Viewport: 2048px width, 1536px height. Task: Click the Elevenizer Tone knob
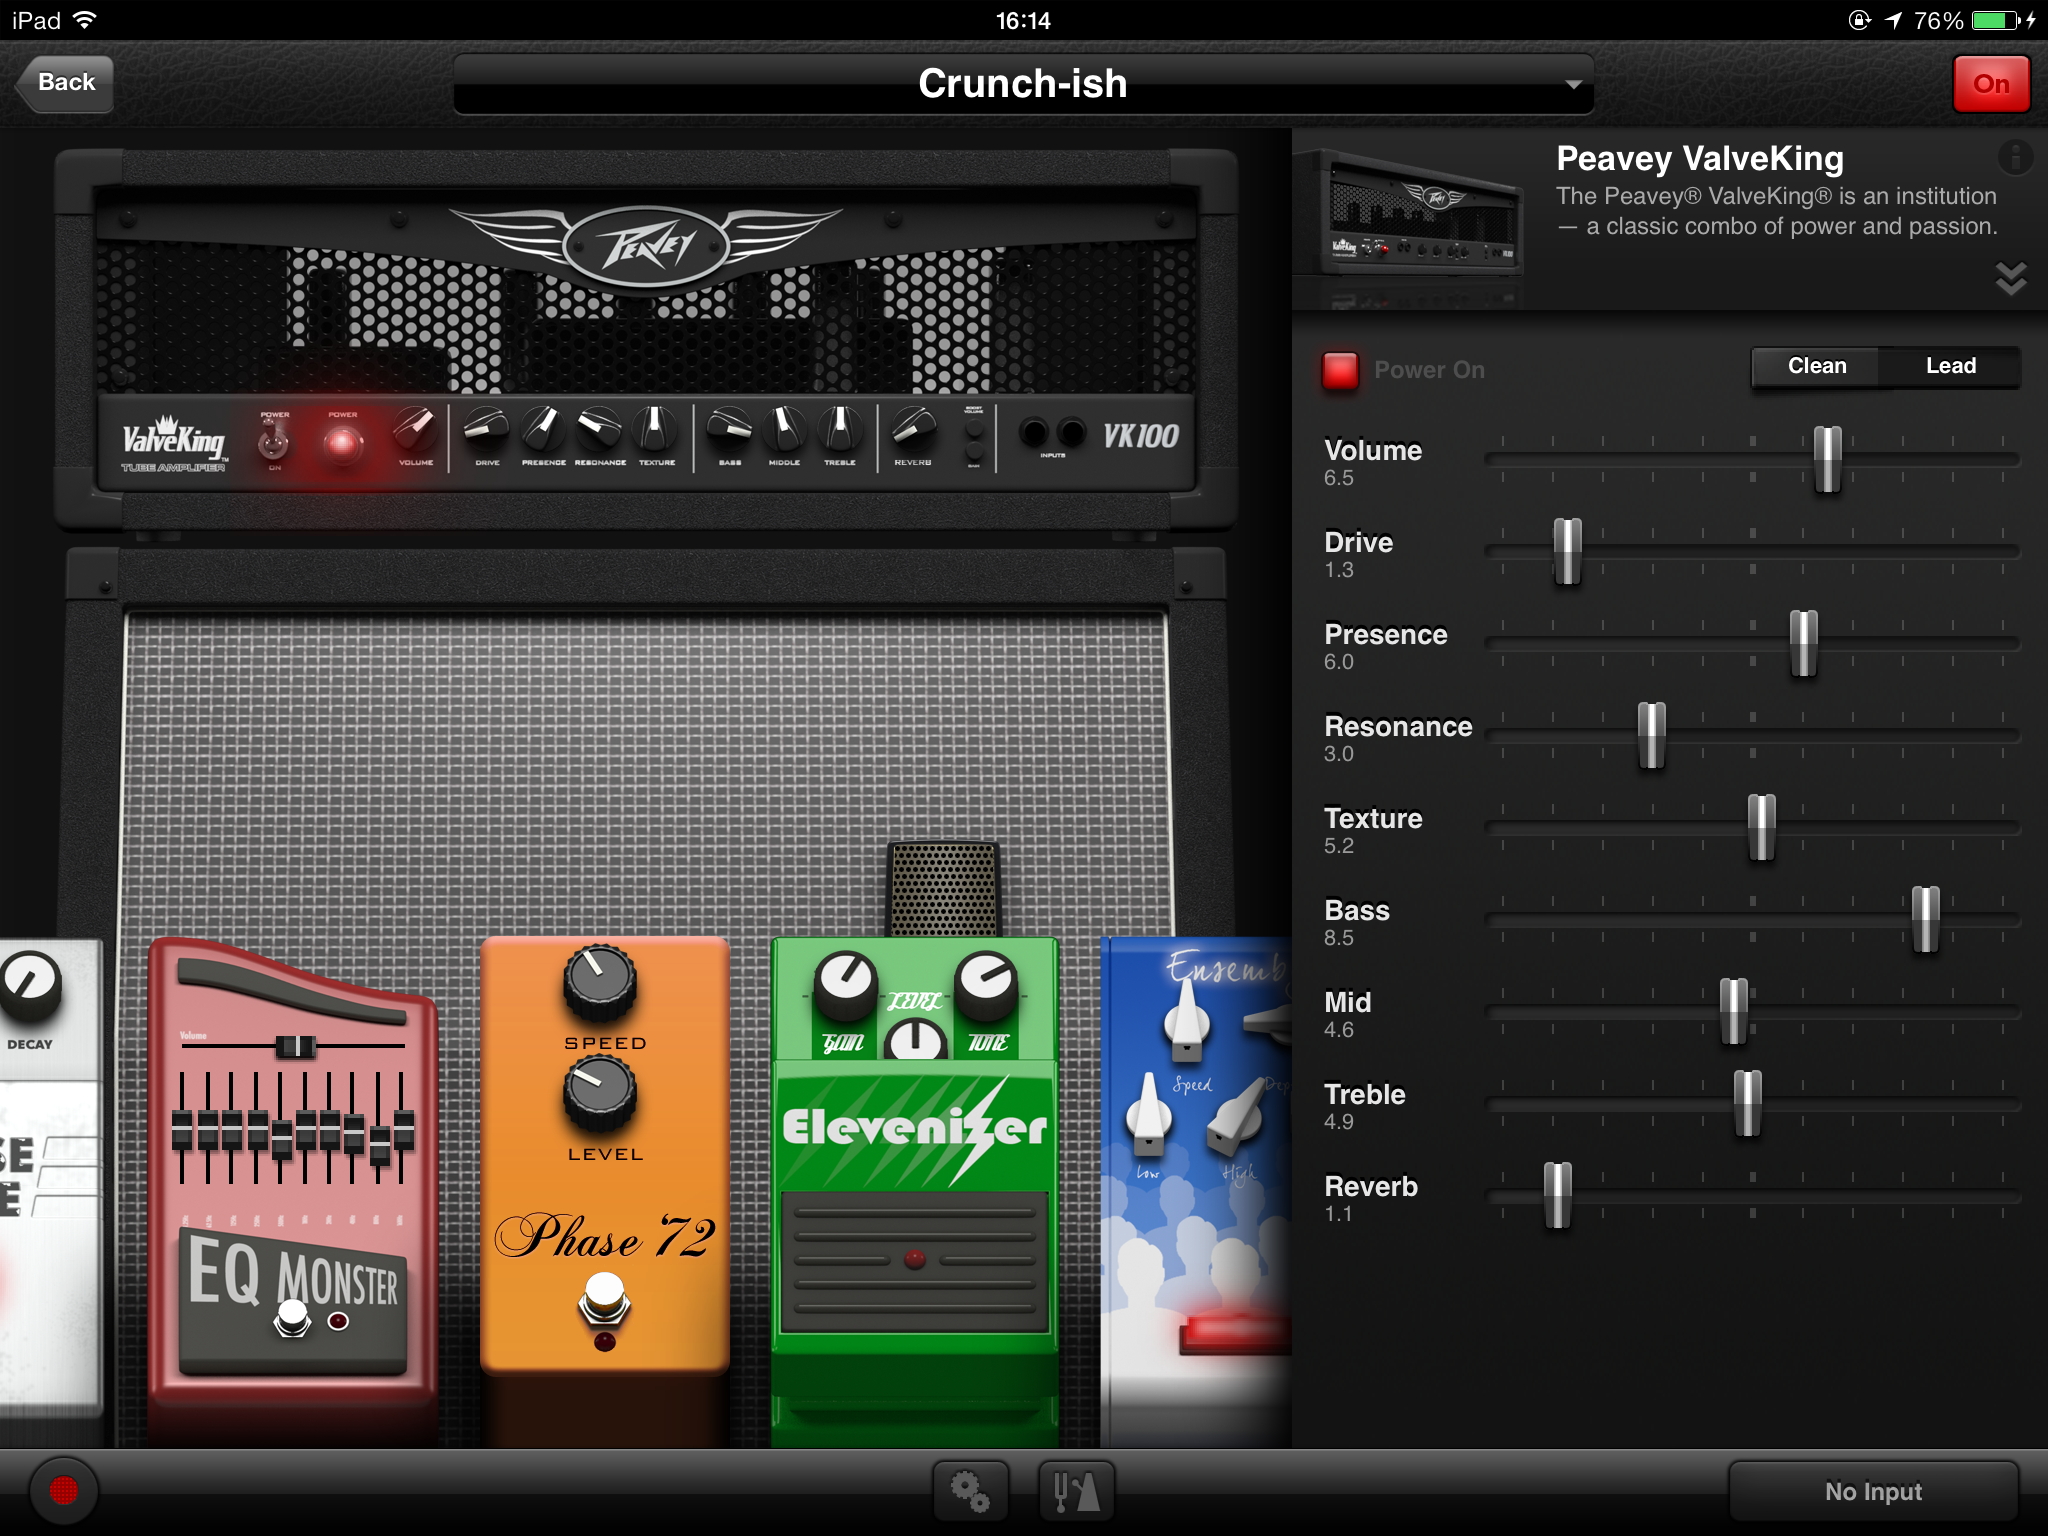tap(987, 983)
